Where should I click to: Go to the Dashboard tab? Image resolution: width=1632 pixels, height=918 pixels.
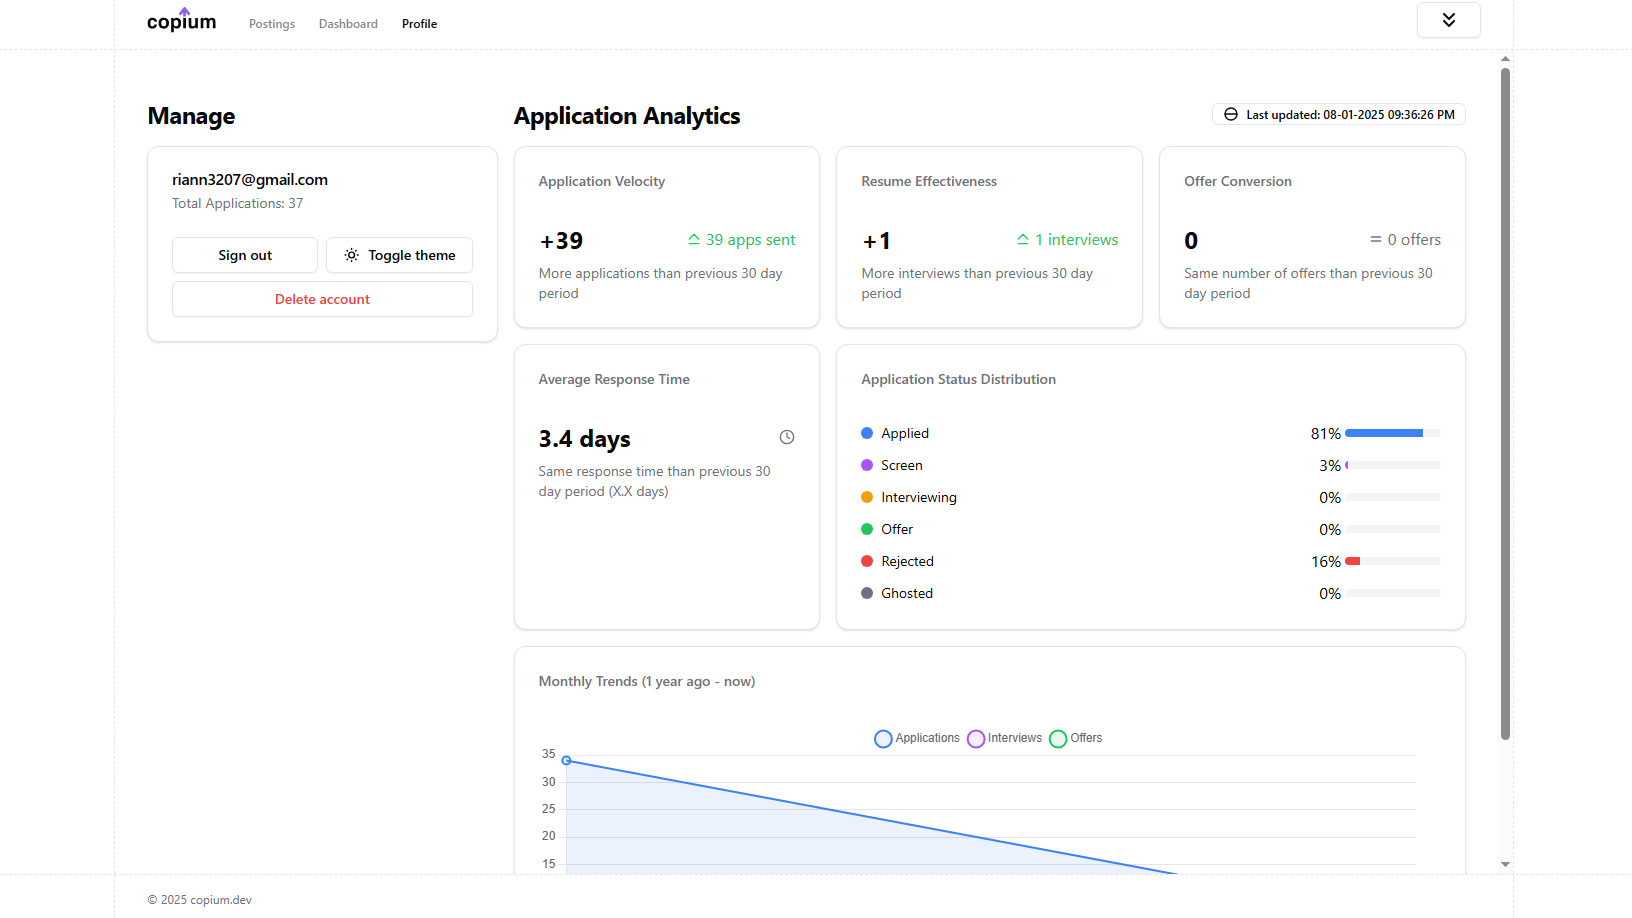tap(348, 24)
